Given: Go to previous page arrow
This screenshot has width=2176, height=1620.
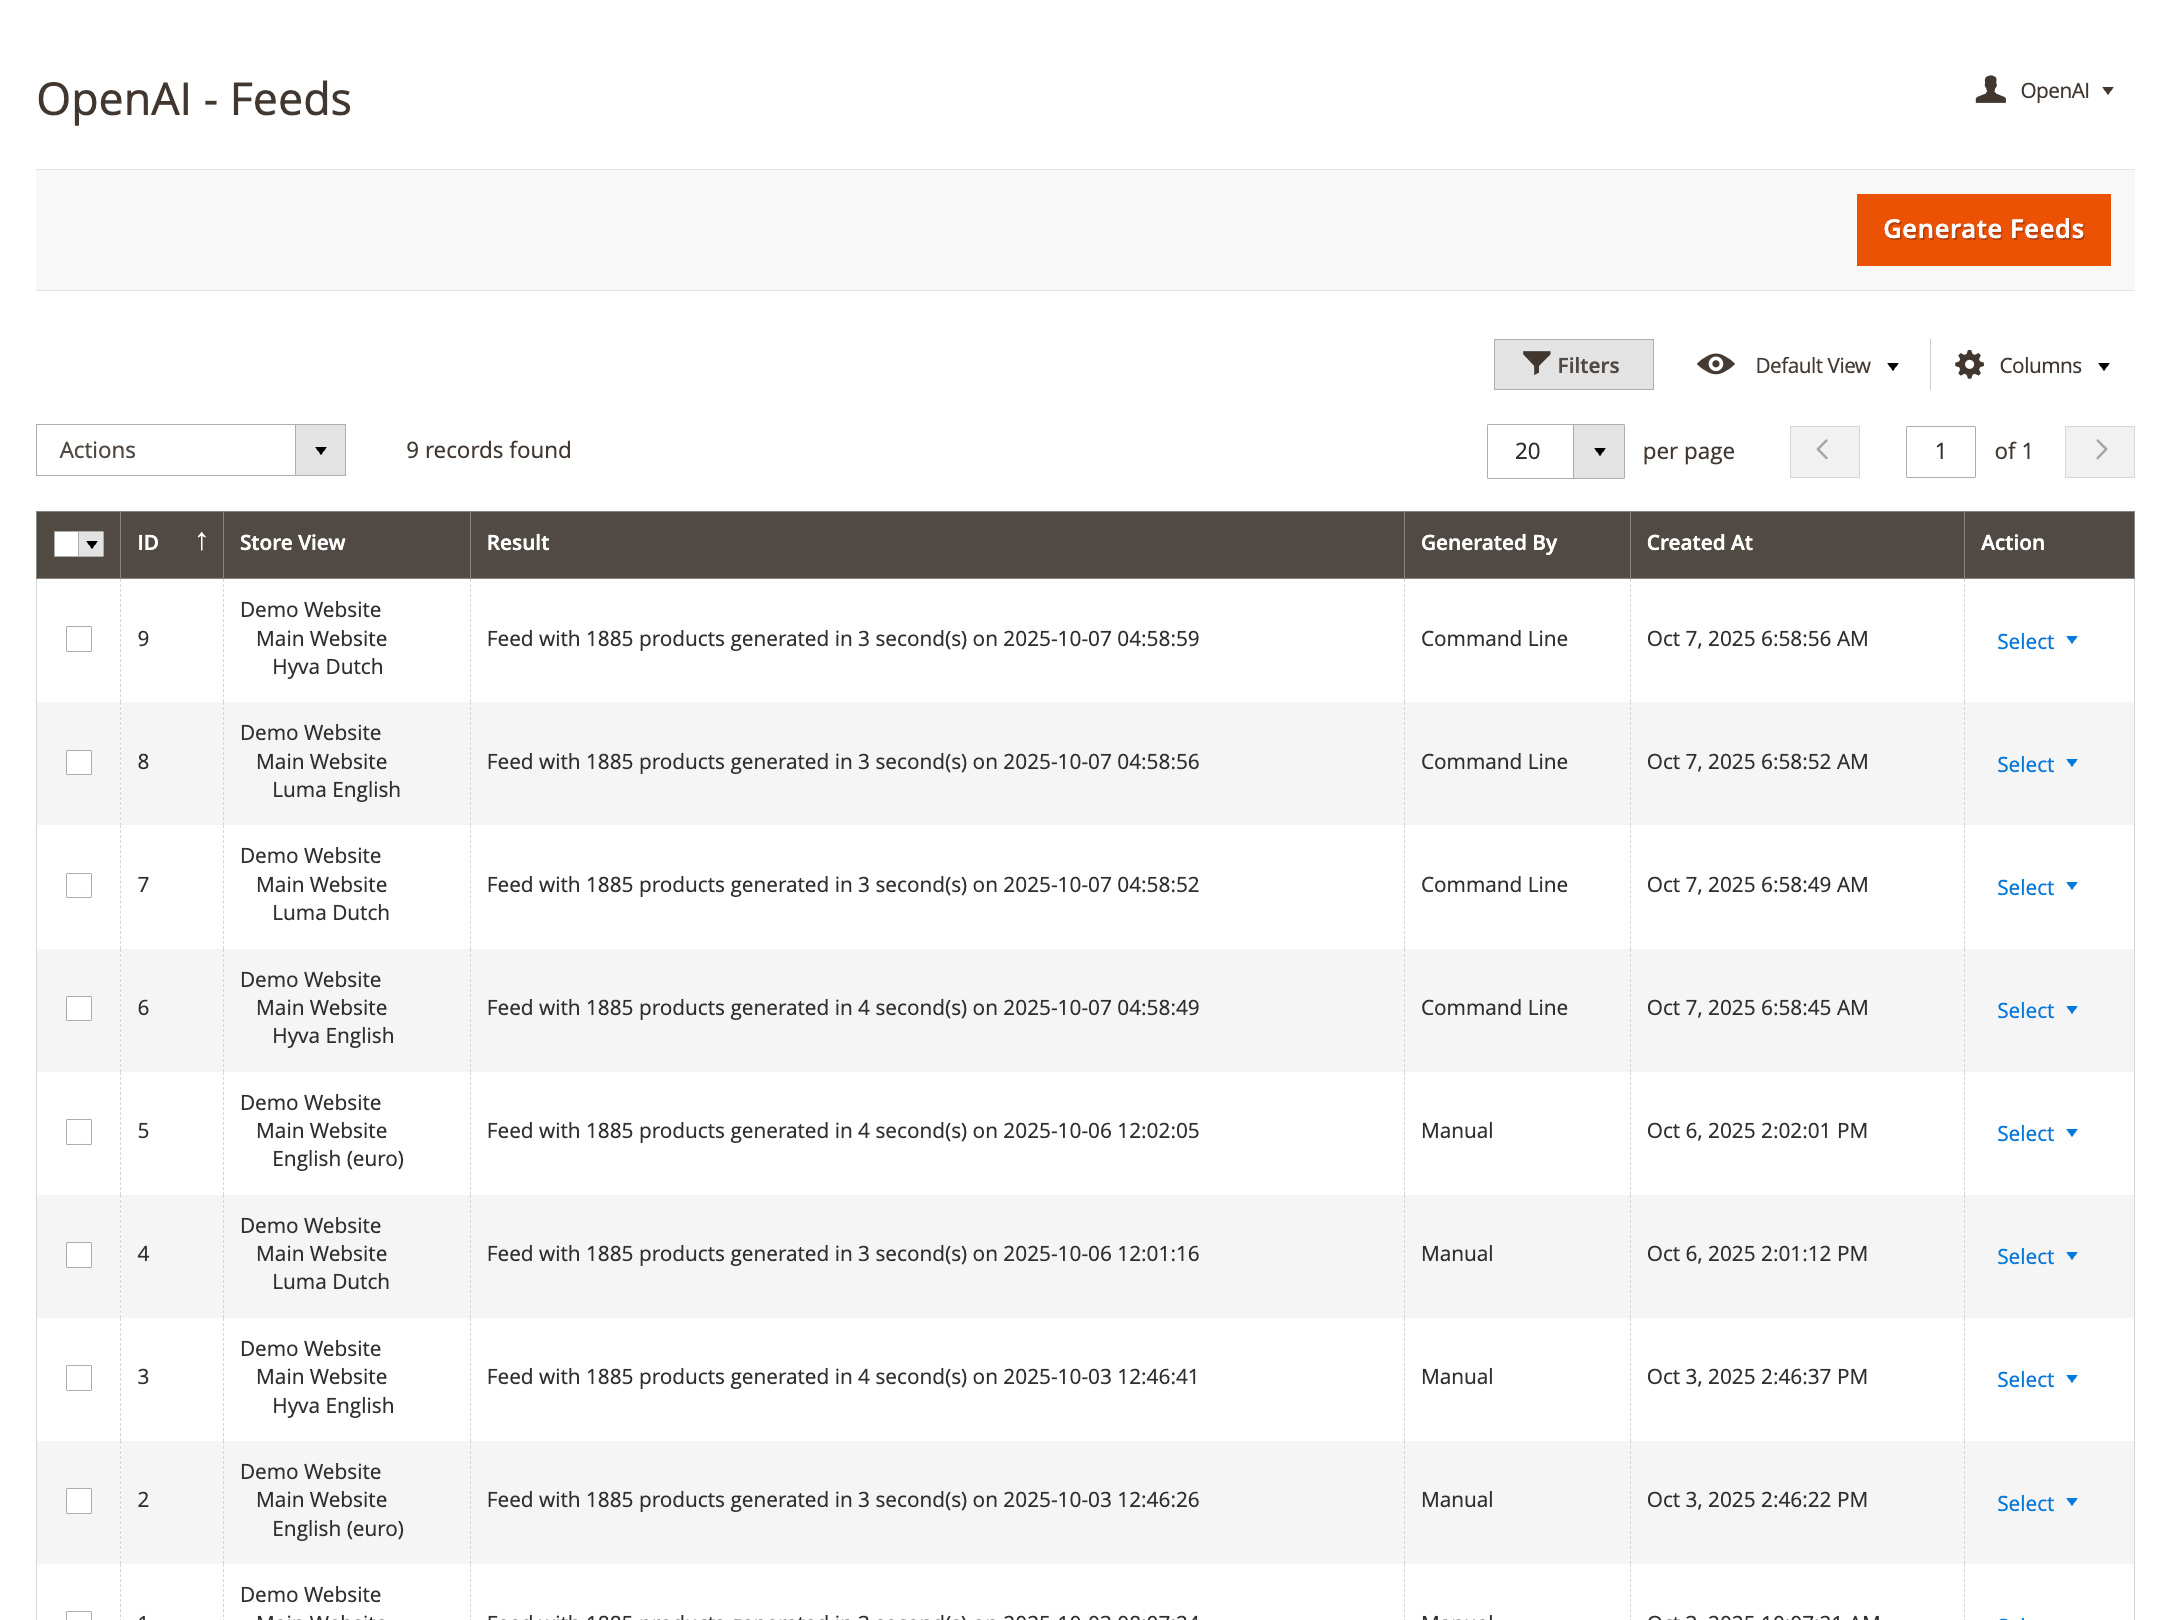Looking at the screenshot, I should coord(1824,451).
